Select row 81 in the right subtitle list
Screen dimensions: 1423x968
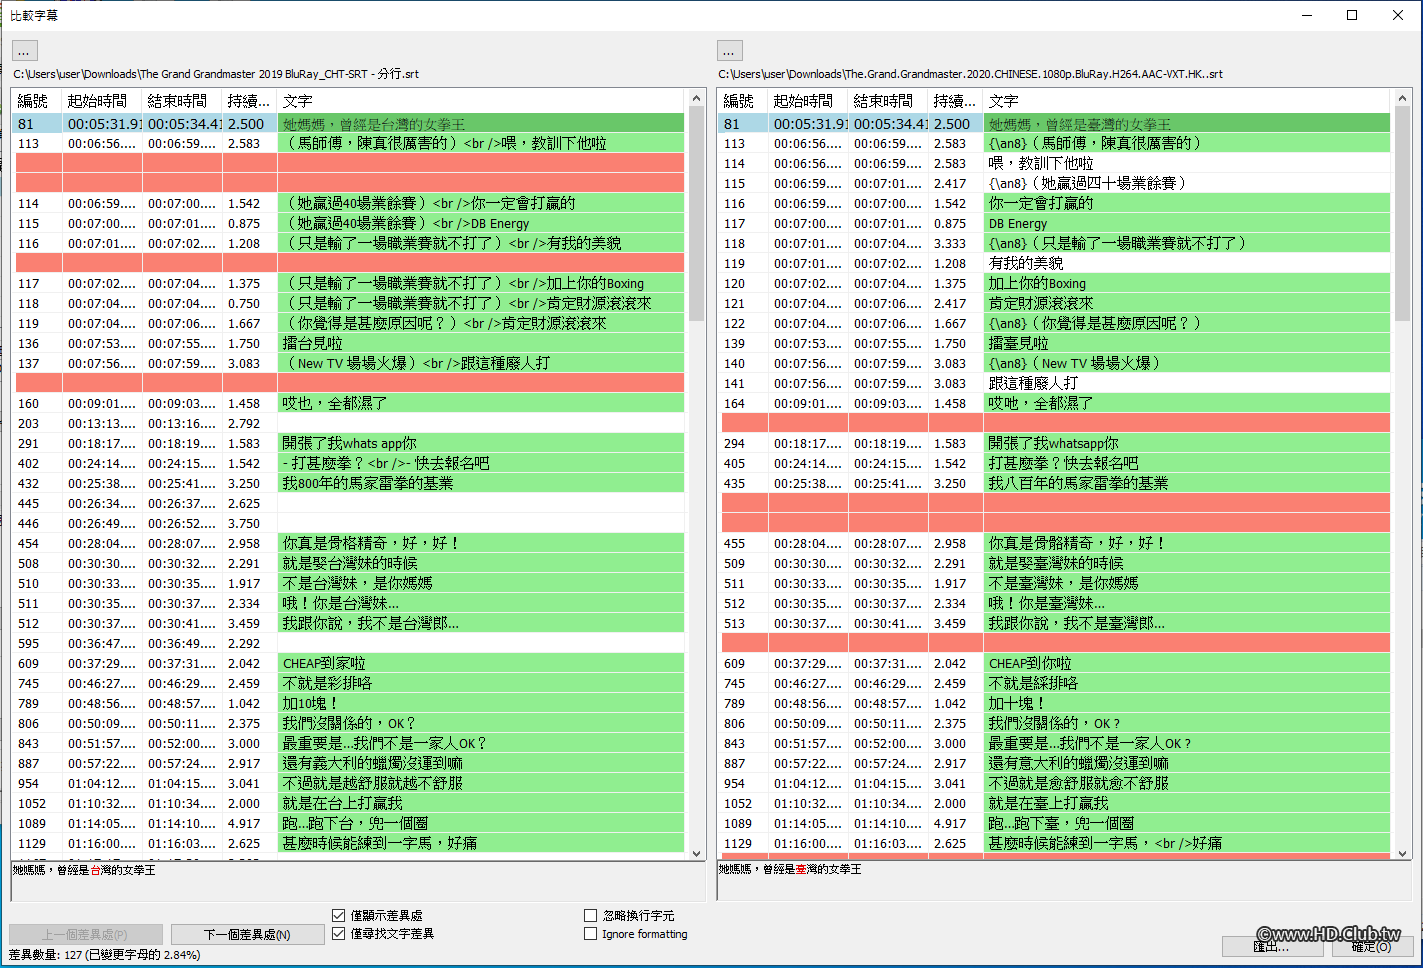[1054, 124]
